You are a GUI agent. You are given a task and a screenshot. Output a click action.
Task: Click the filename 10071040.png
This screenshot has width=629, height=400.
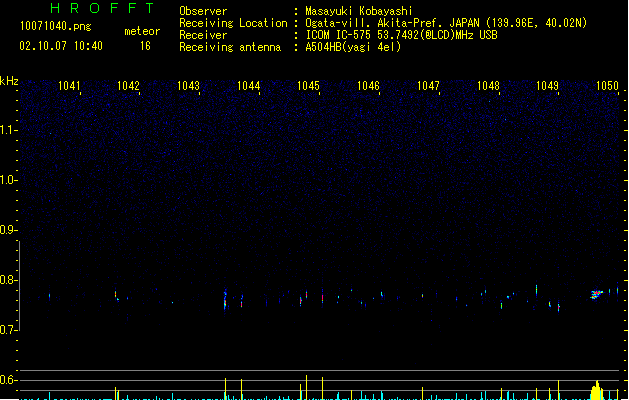55,26
